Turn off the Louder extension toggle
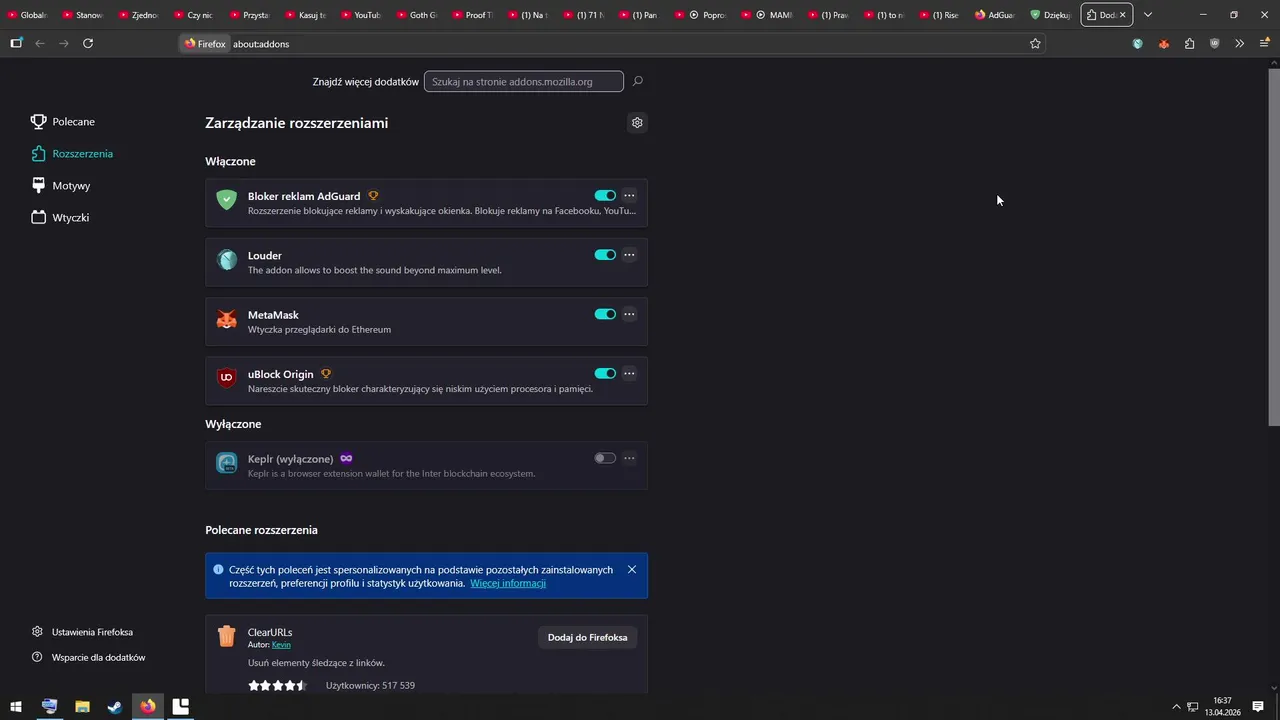Screen dimensions: 1280x720 [605, 255]
